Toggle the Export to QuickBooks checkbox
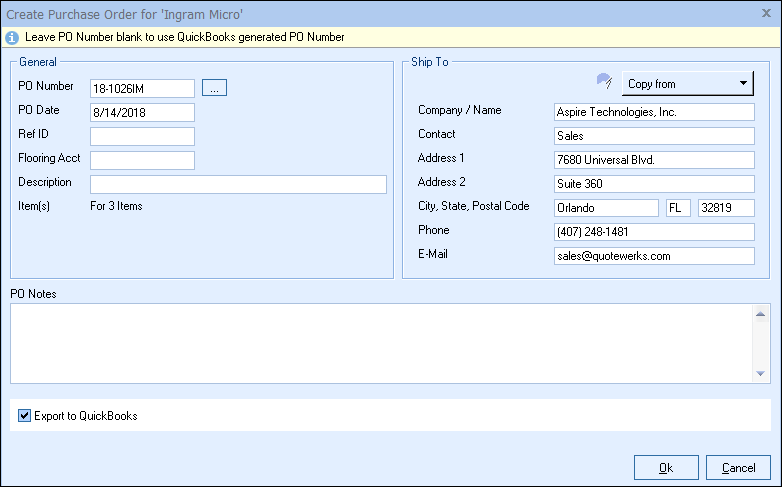Image resolution: width=782 pixels, height=487 pixels. click(24, 415)
